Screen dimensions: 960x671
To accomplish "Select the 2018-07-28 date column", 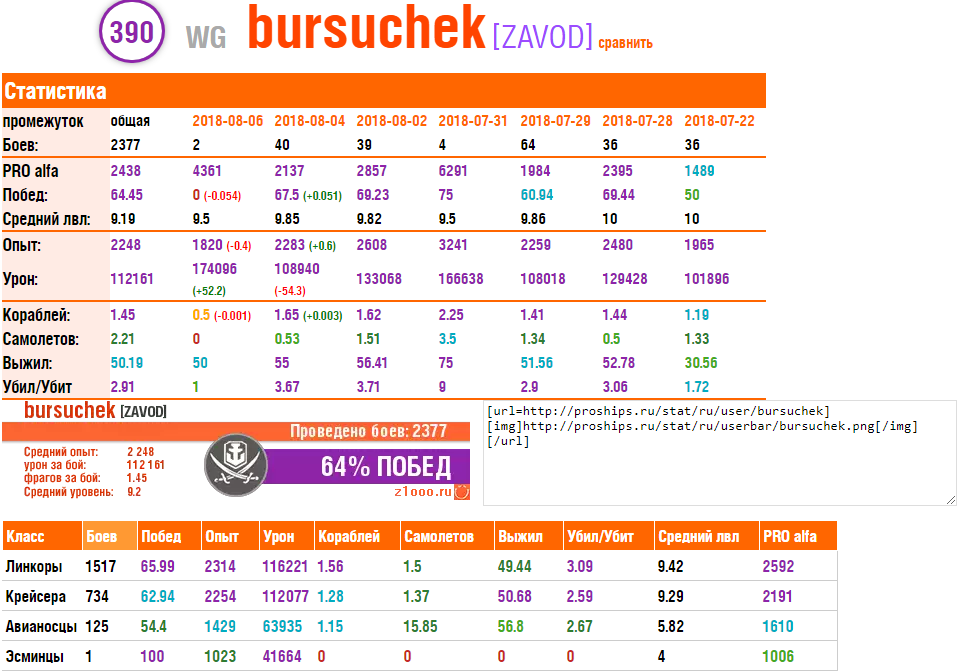I will [x=637, y=121].
